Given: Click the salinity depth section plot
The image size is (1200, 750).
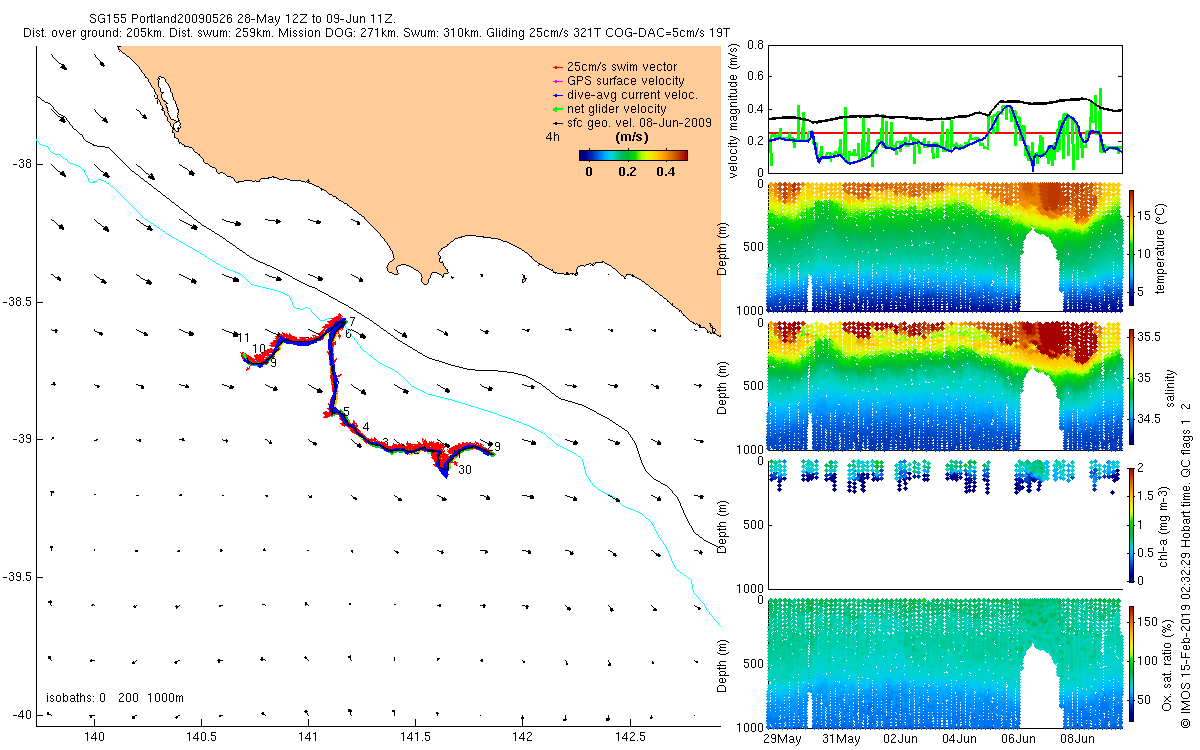Looking at the screenshot, I should [x=945, y=386].
